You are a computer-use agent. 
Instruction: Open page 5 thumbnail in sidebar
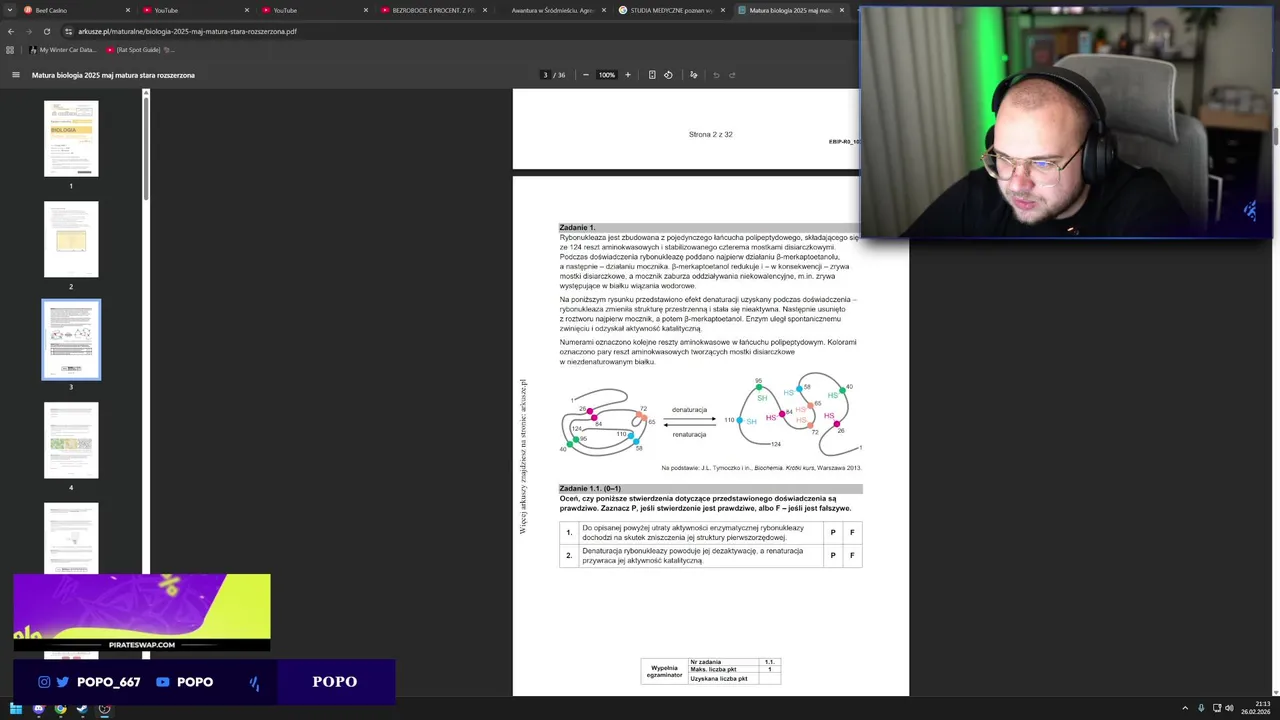click(71, 538)
